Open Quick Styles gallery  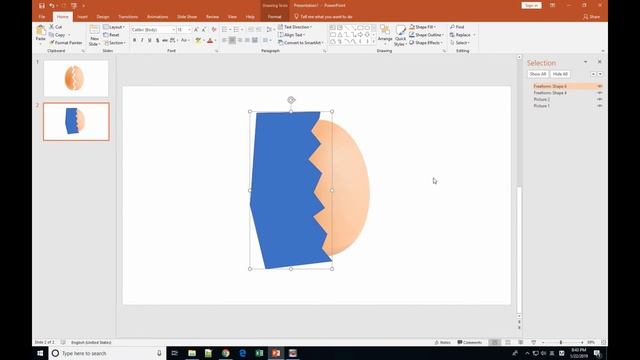coord(400,36)
